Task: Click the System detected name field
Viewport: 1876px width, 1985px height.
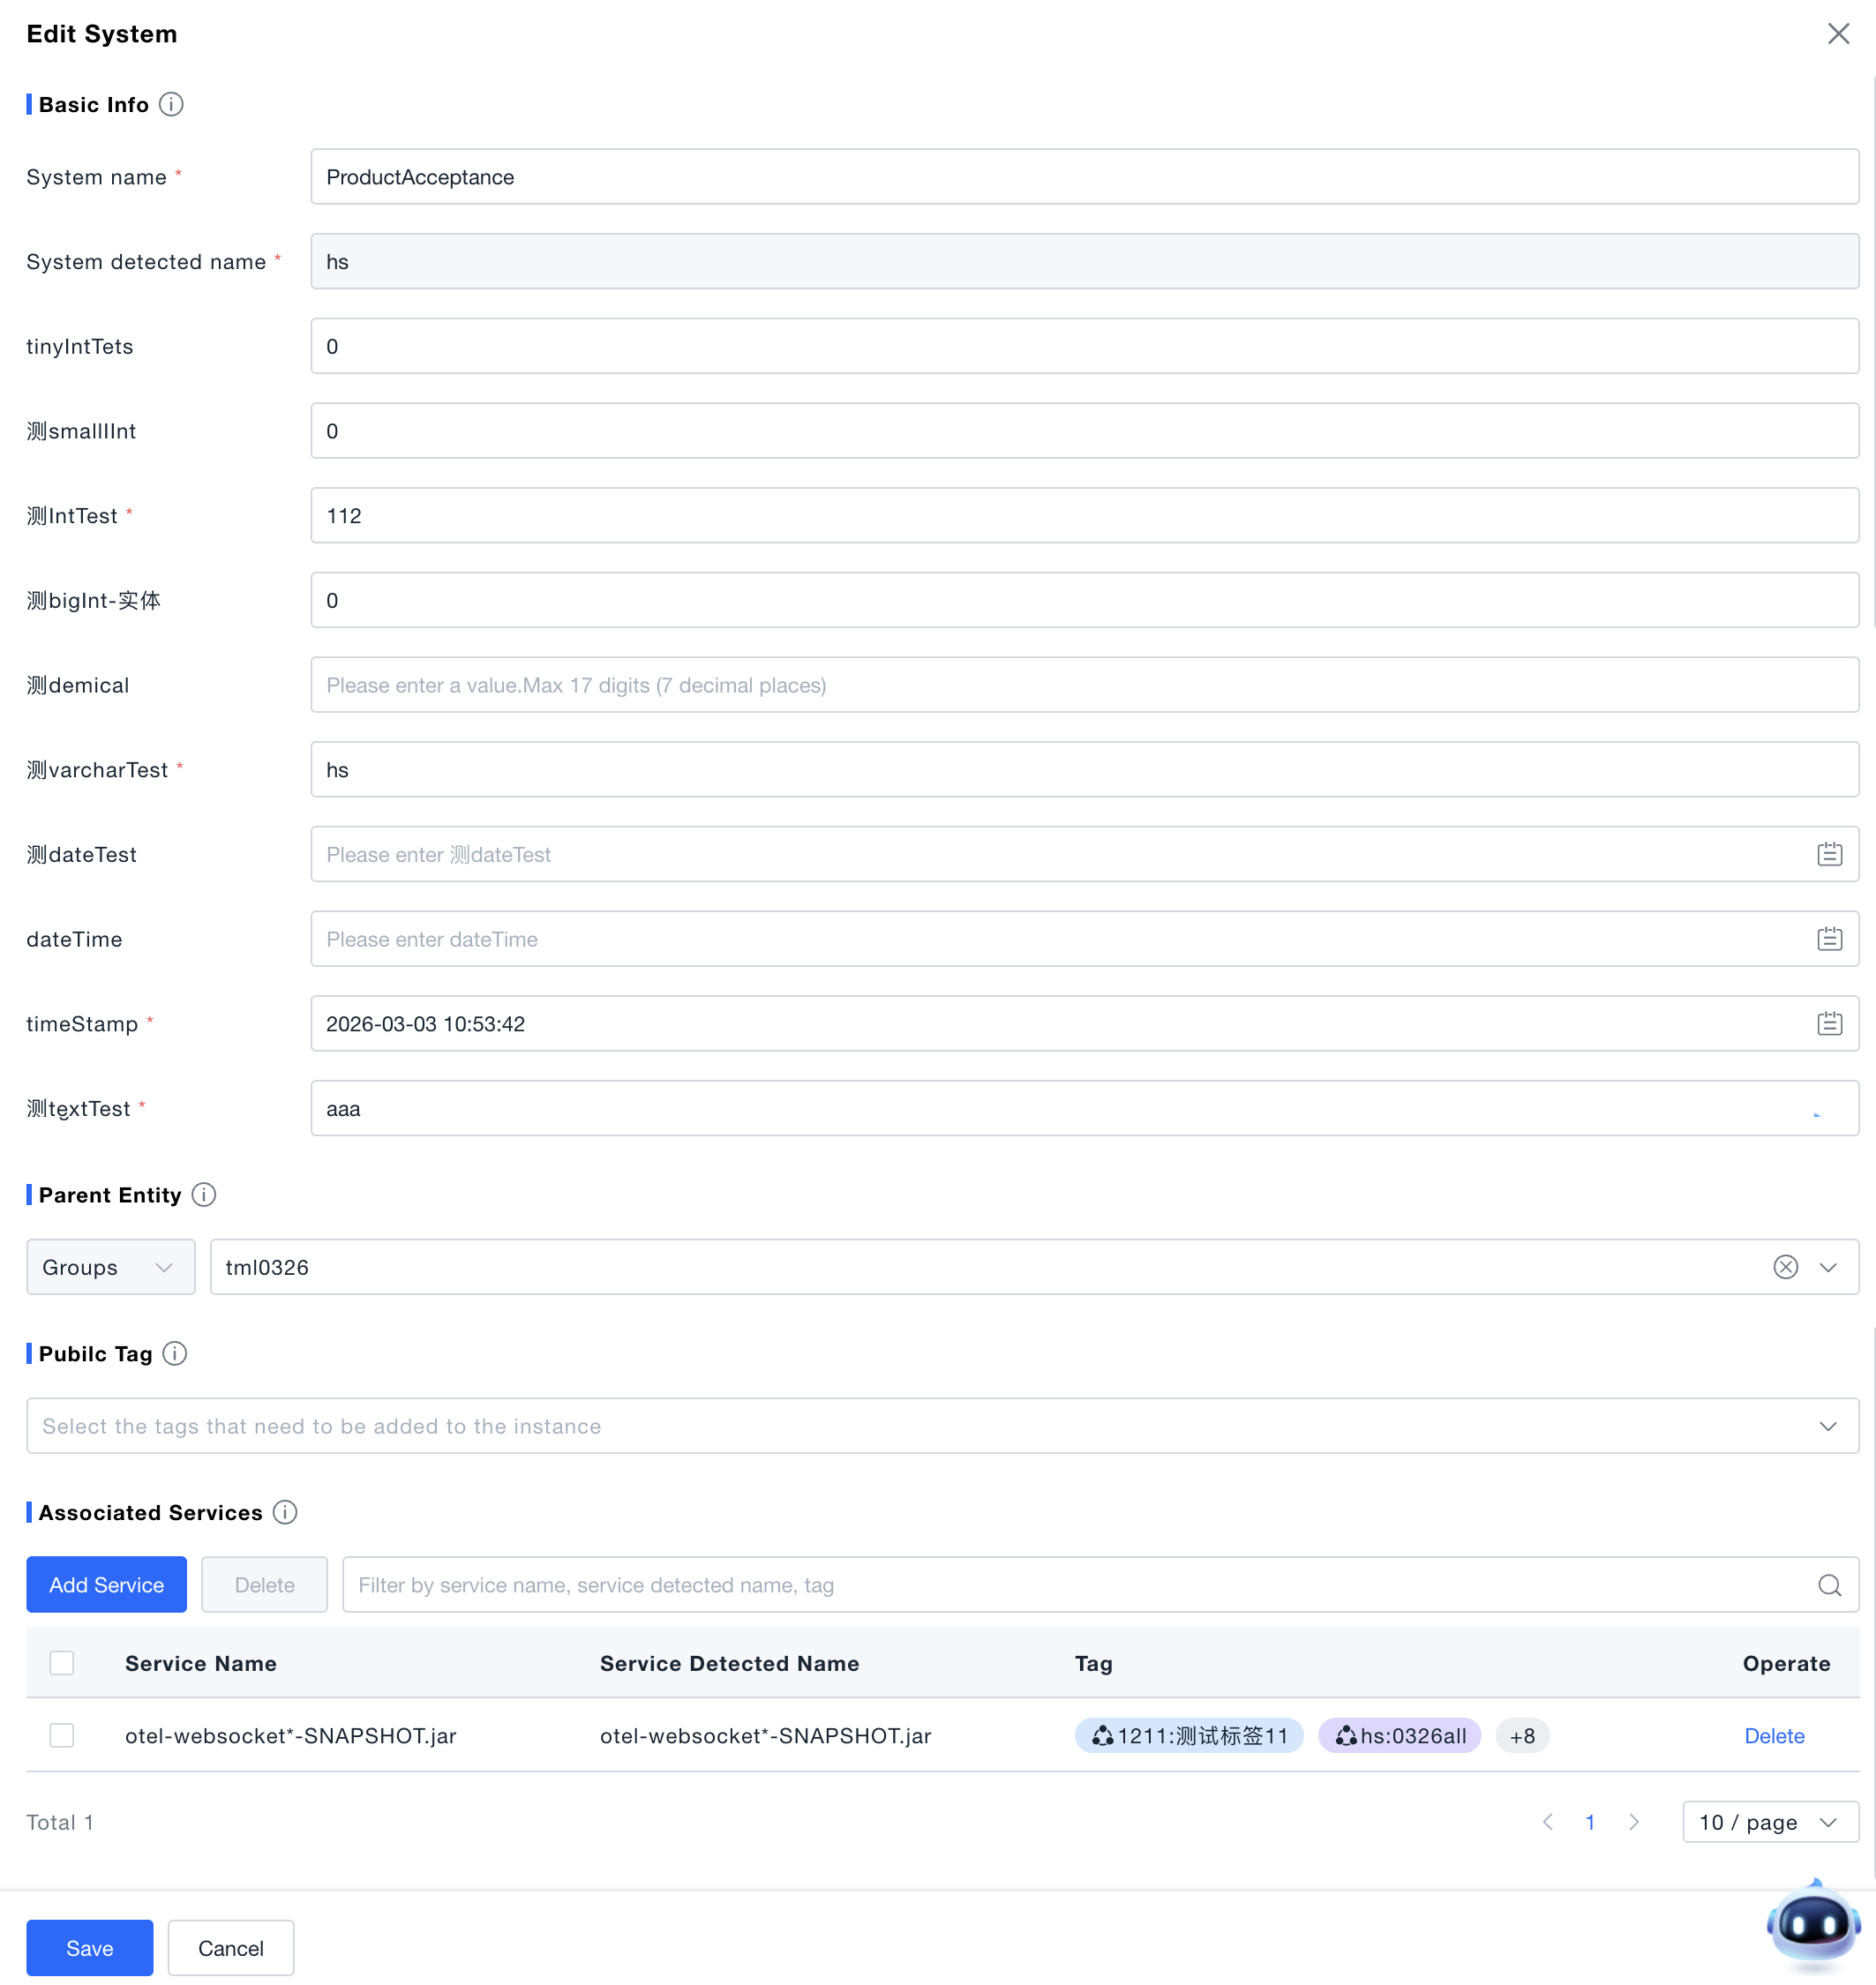Action: (x=1084, y=262)
